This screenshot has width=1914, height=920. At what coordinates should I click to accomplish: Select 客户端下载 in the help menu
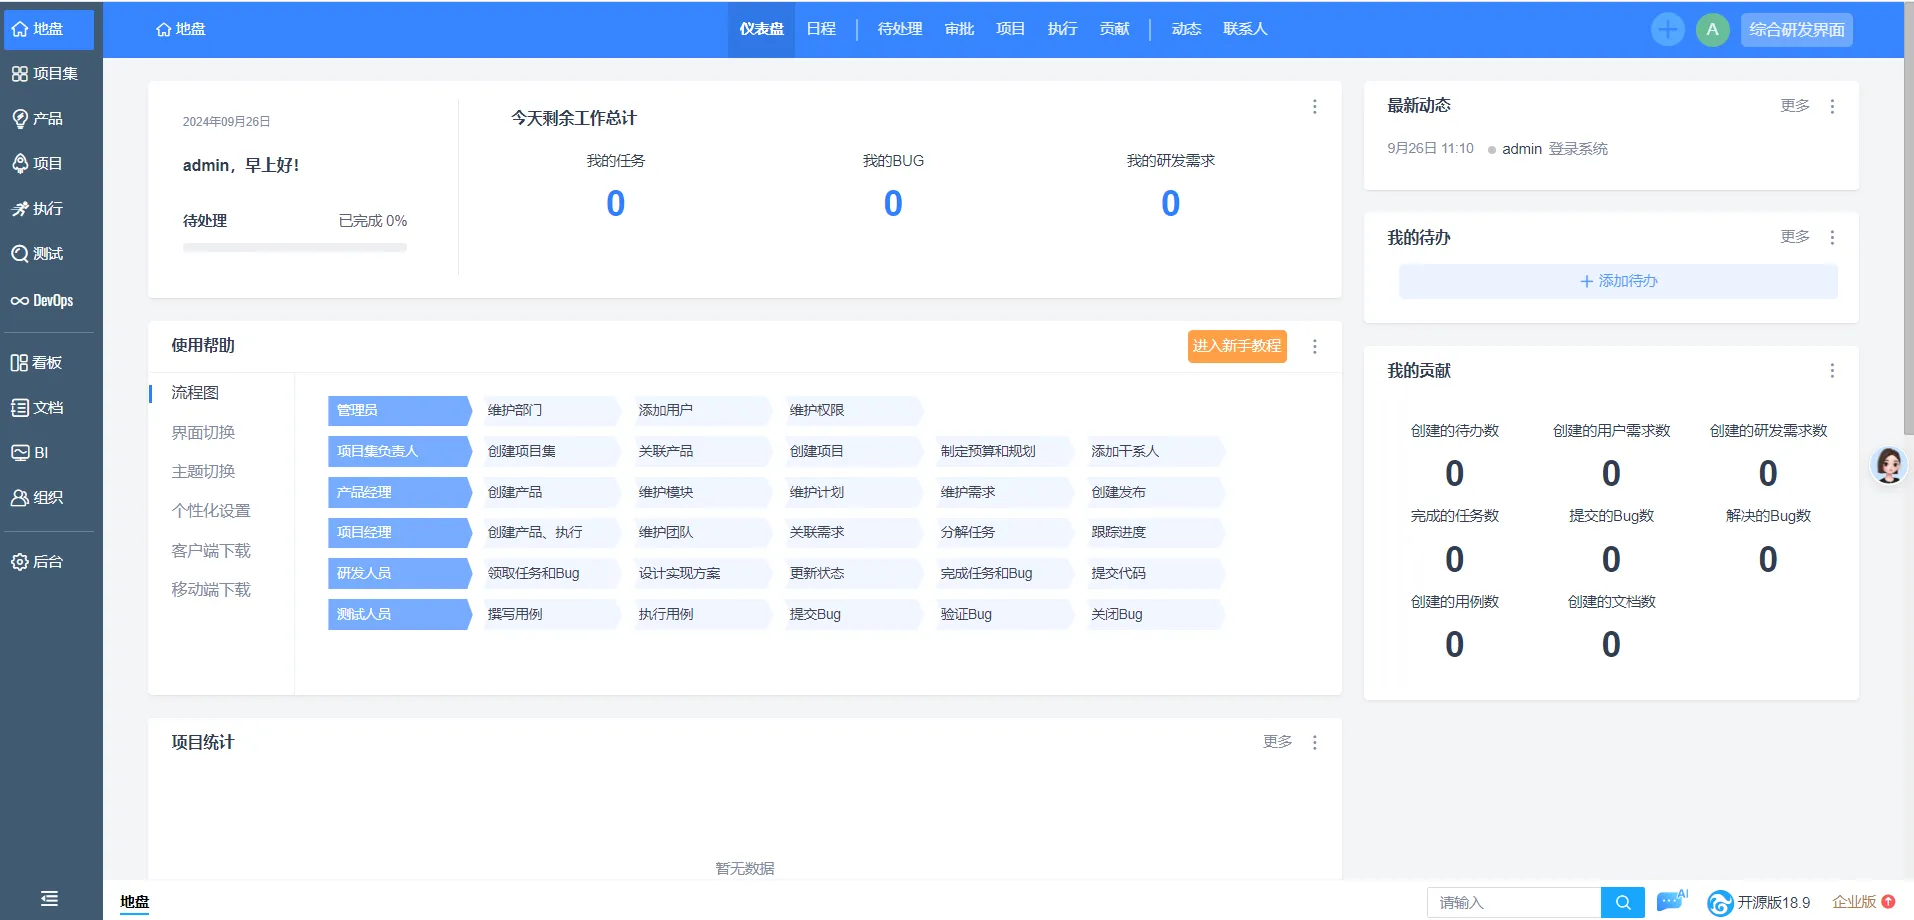click(x=211, y=551)
